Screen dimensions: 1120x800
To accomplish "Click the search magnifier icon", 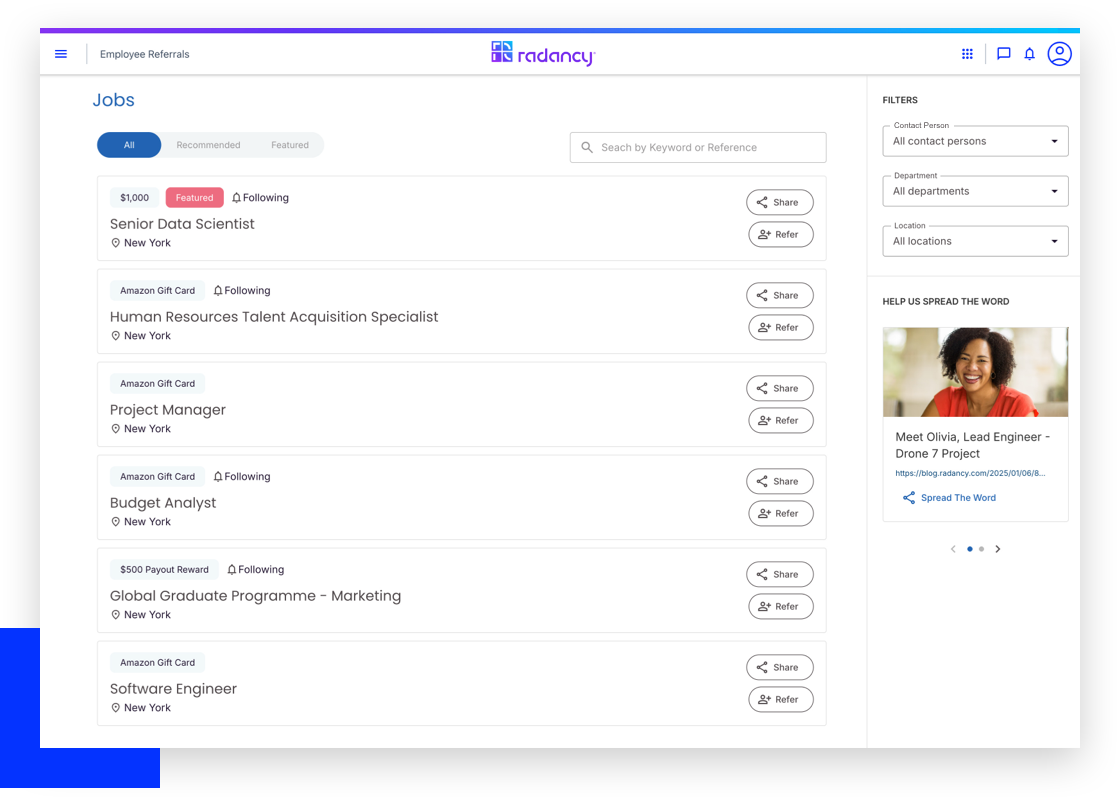I will click(x=587, y=147).
